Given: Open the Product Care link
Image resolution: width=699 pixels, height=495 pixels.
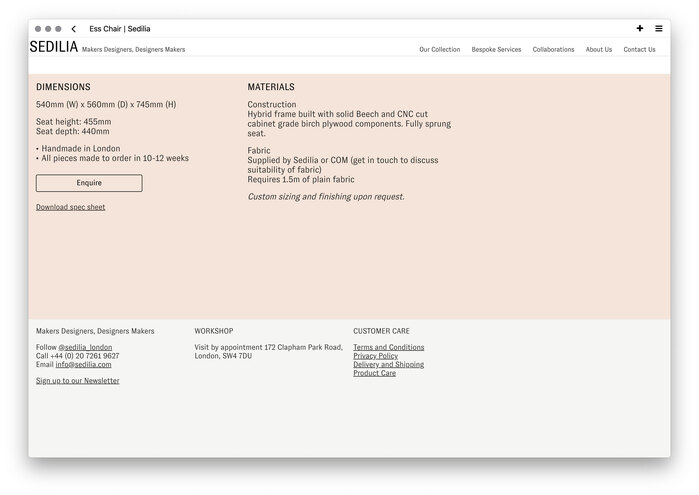Looking at the screenshot, I should (374, 373).
